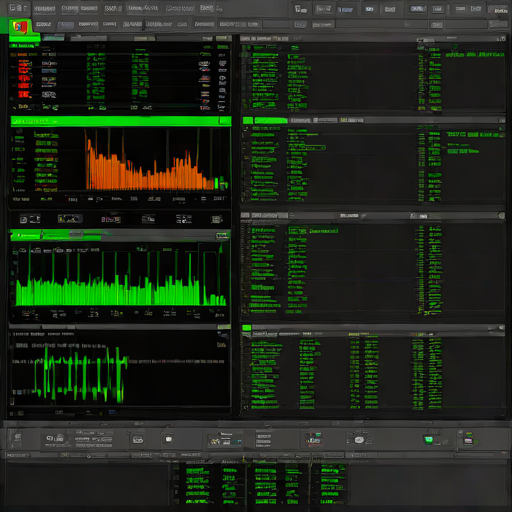The image size is (512, 512).
Task: Click the red and blue icon below the orange chart
Action: [x=111, y=219]
